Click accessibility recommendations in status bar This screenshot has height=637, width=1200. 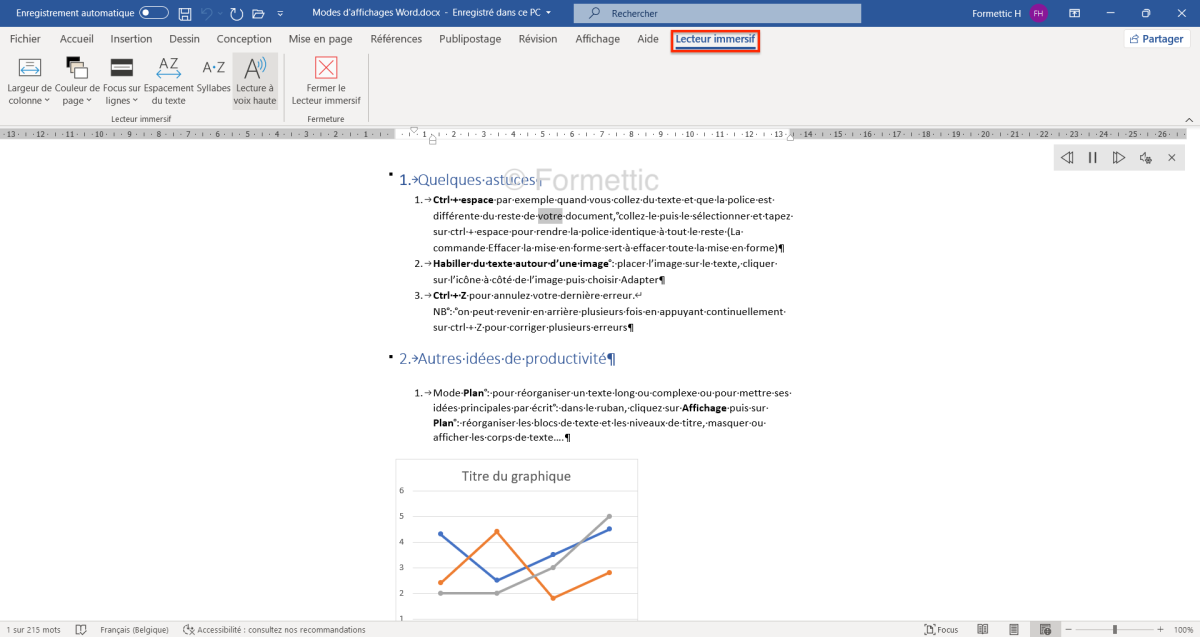pyautogui.click(x=274, y=630)
